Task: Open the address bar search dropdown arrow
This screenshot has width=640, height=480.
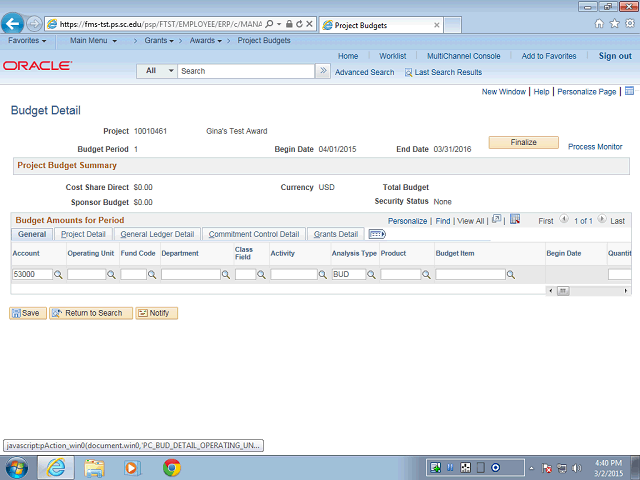Action: [279, 24]
